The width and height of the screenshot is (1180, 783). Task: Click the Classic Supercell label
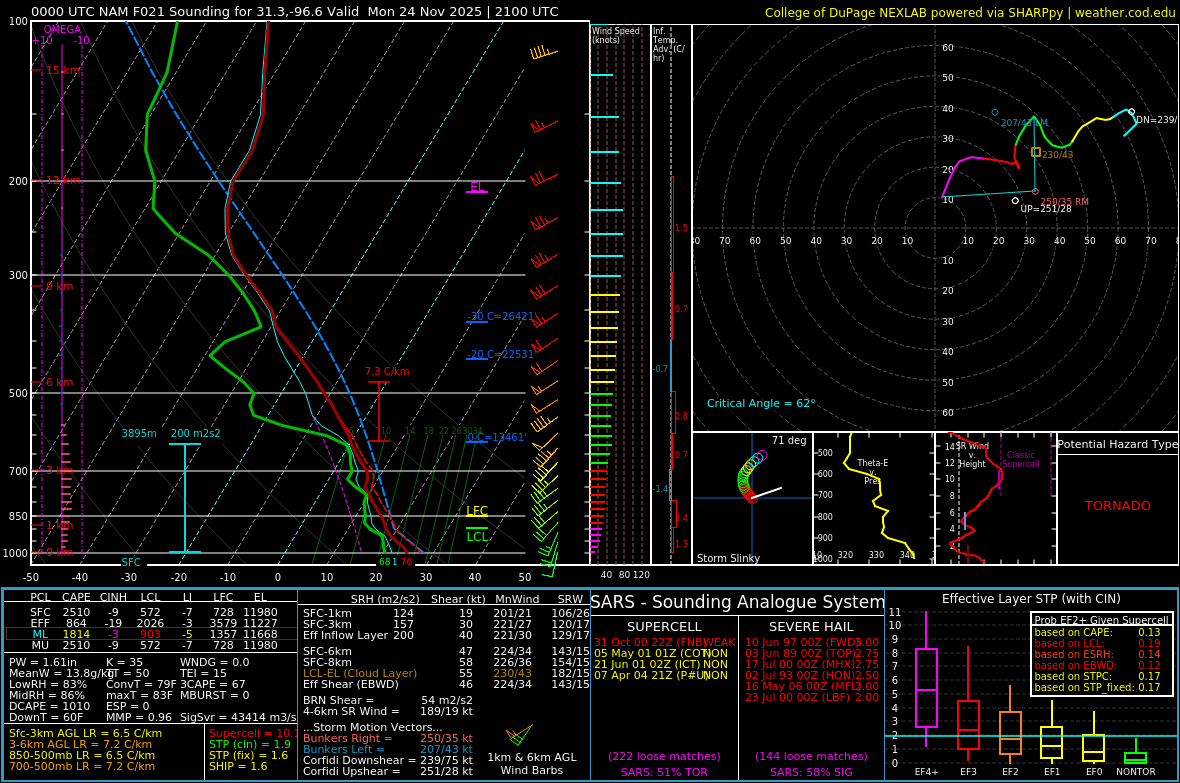pyautogui.click(x=1020, y=459)
